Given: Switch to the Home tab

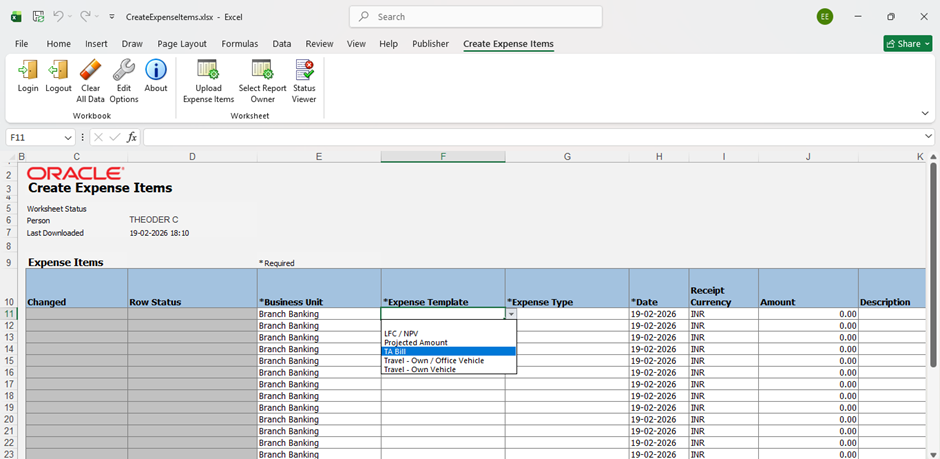Looking at the screenshot, I should (x=59, y=44).
